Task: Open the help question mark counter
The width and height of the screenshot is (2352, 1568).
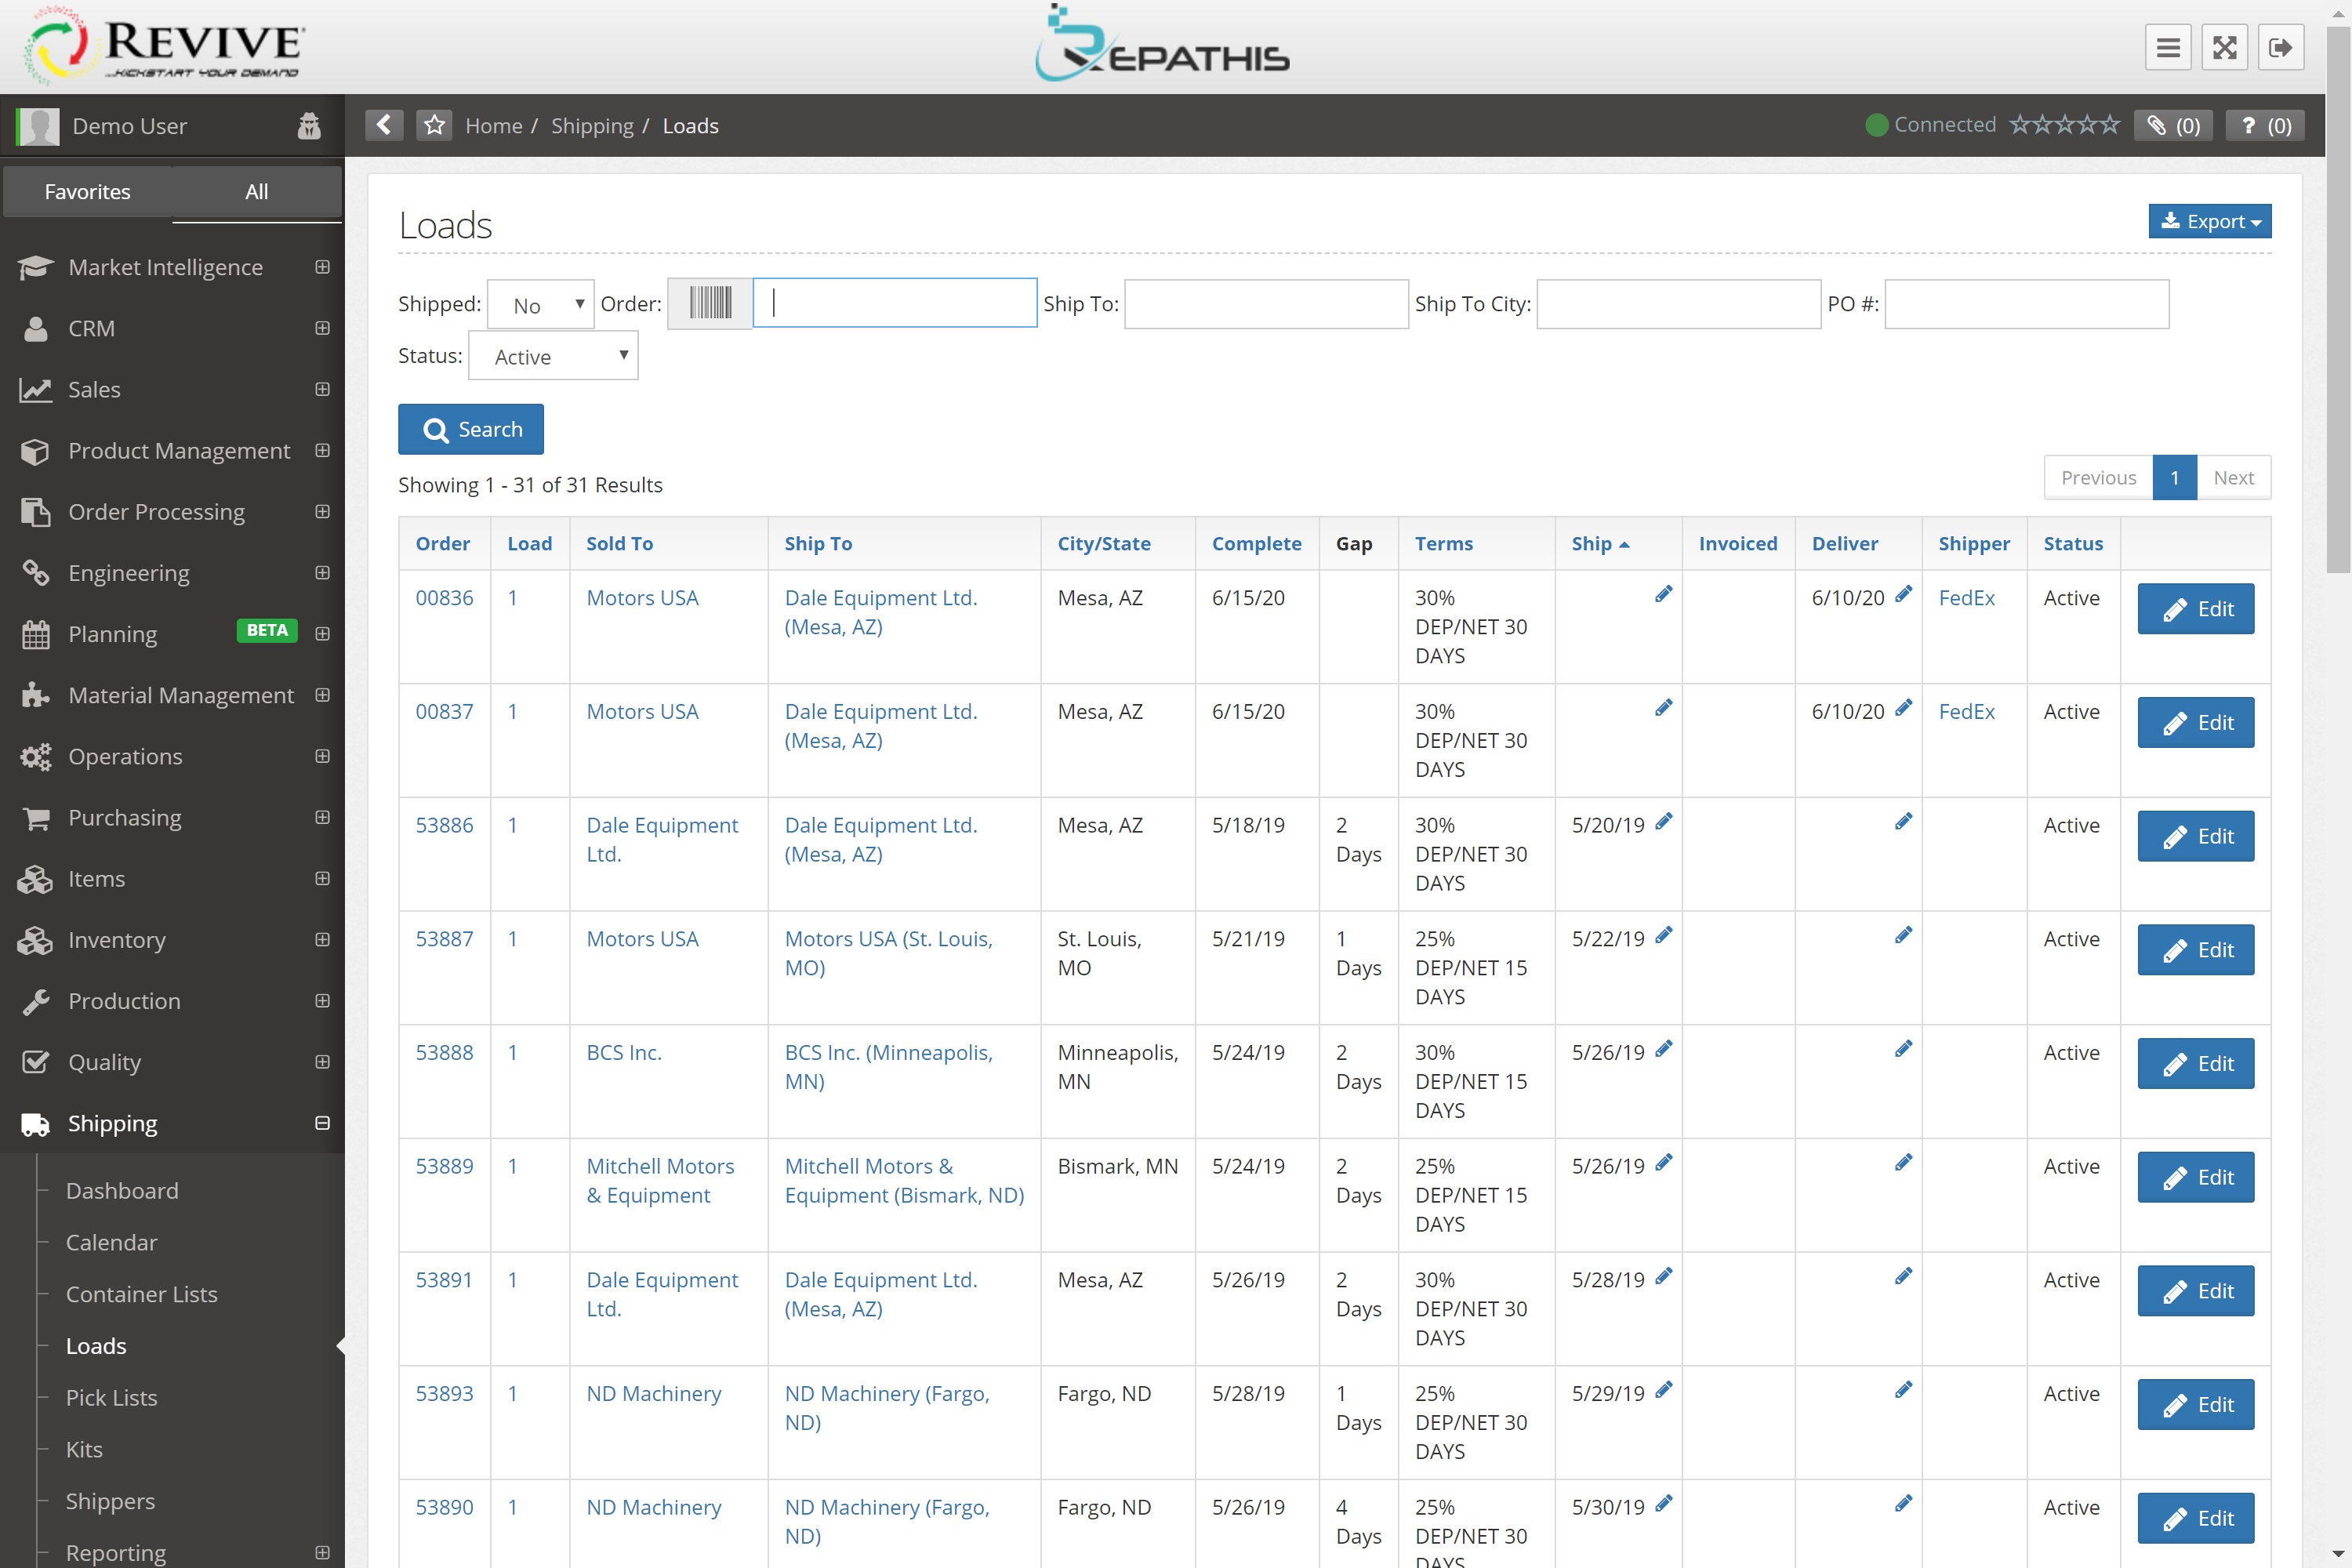Action: pos(2265,125)
